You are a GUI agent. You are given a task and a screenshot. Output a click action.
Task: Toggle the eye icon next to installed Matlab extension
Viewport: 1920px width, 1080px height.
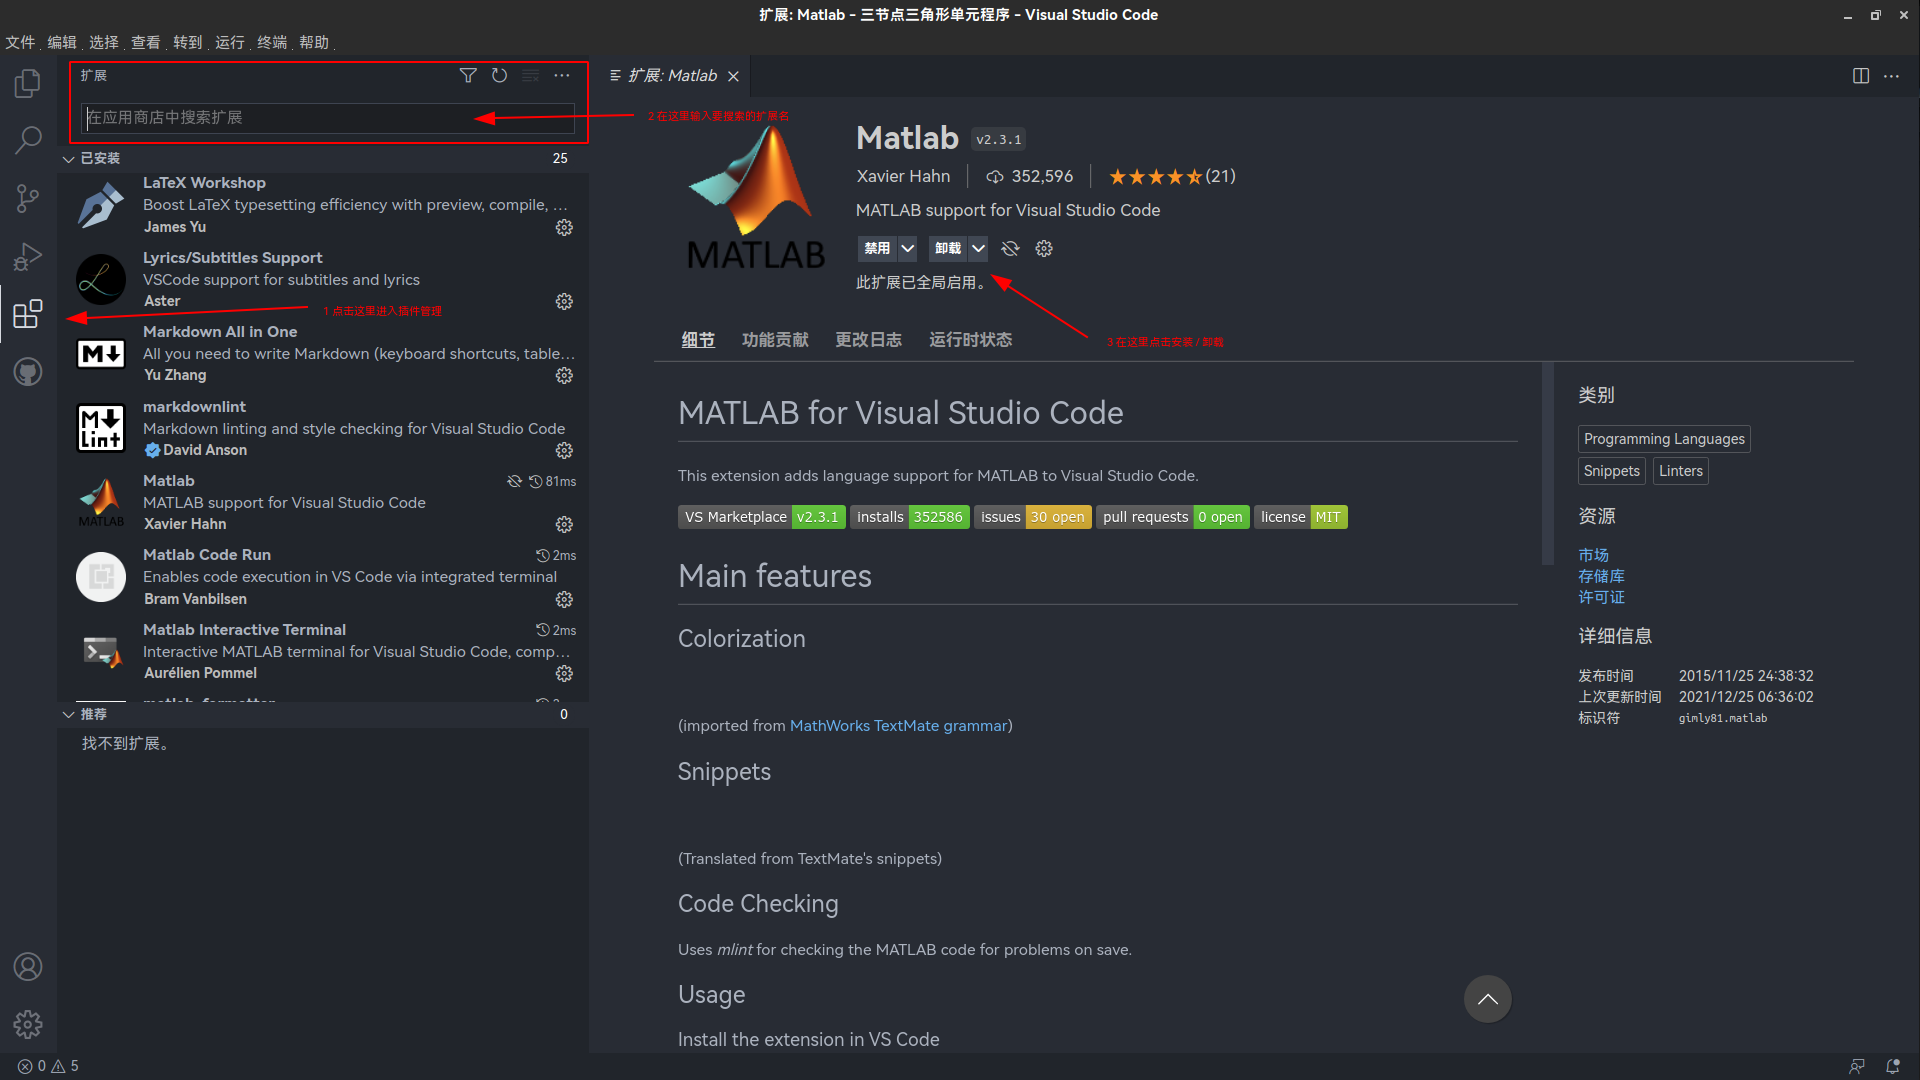coord(514,481)
